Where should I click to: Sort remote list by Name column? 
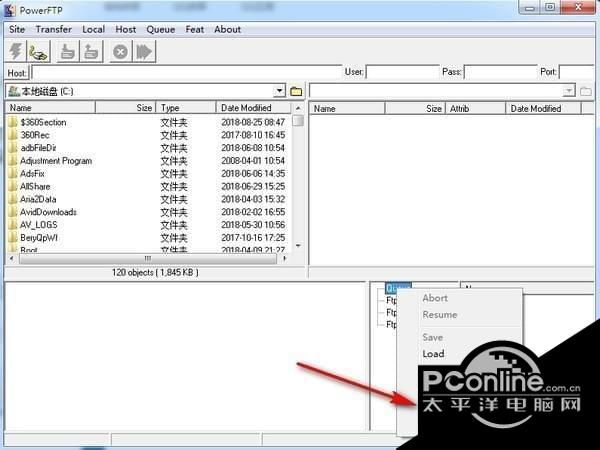pyautogui.click(x=347, y=109)
